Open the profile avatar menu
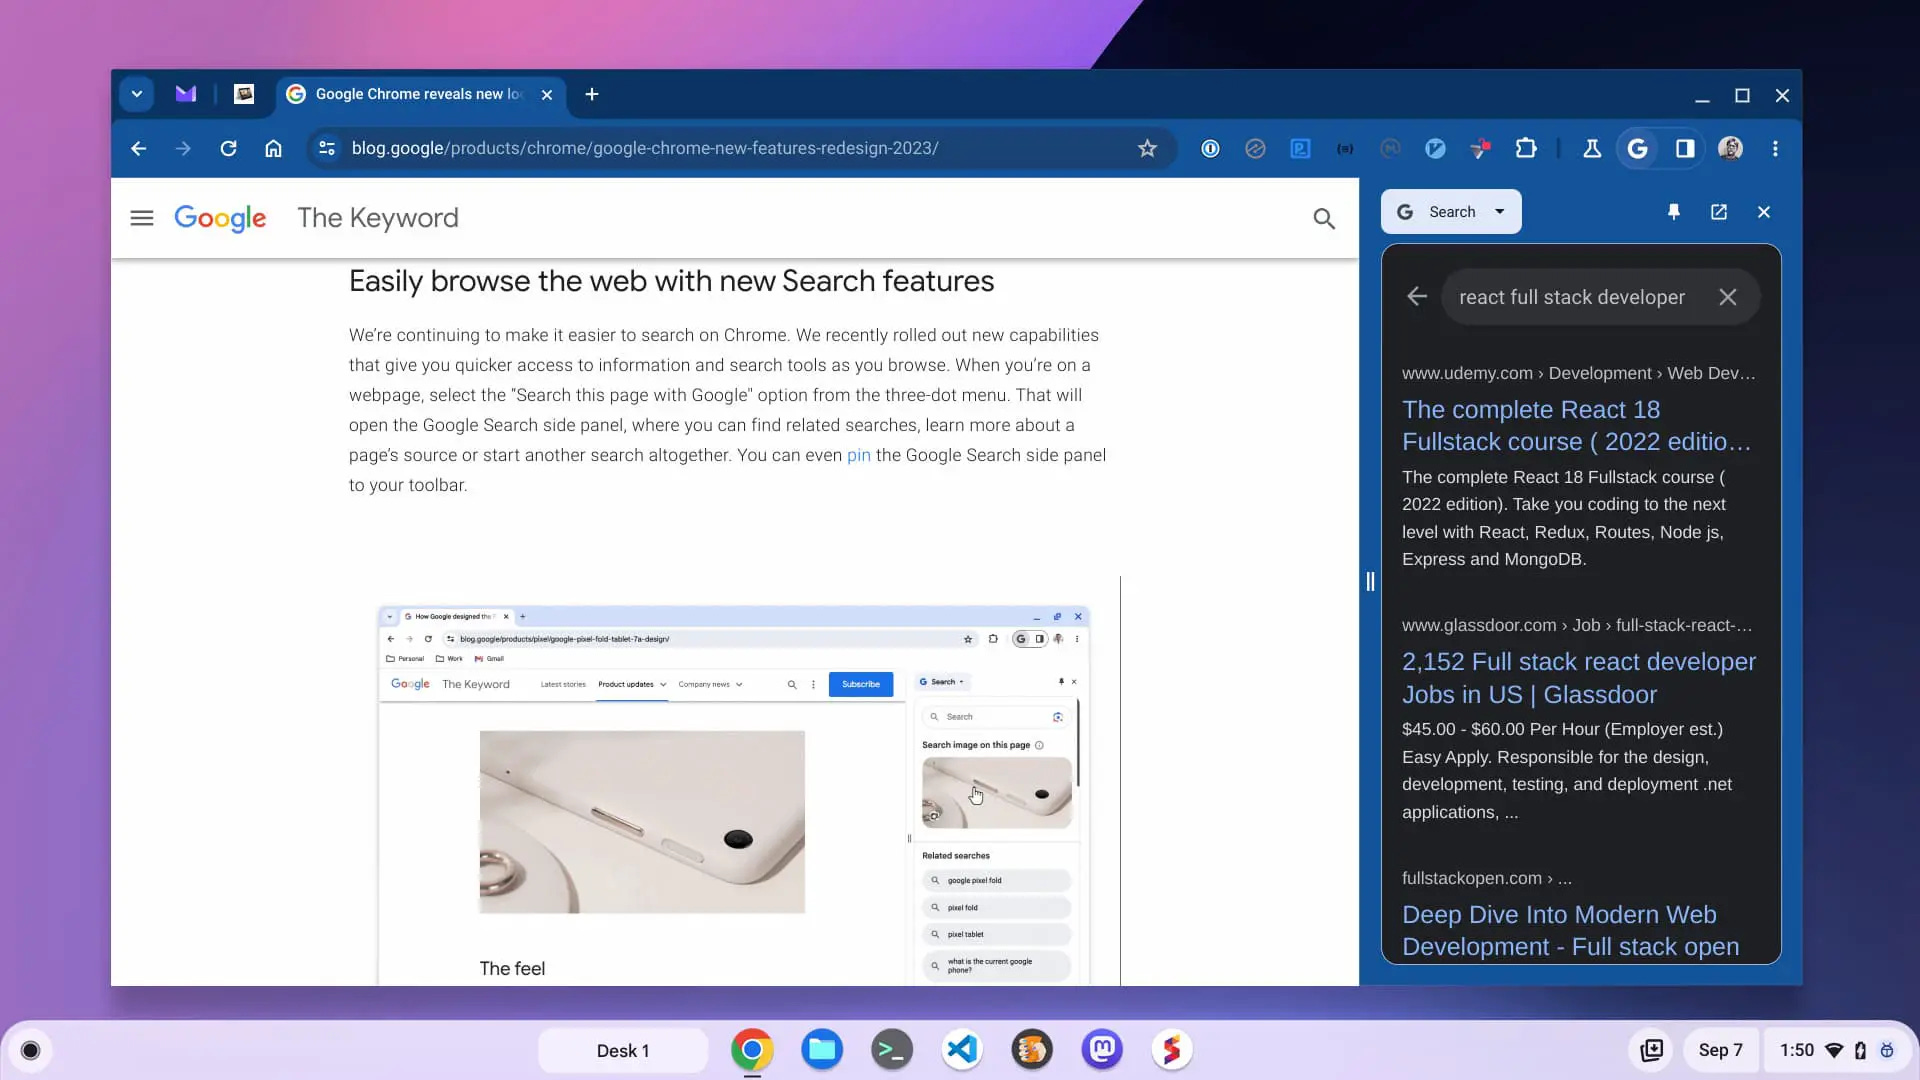1920x1080 pixels. [x=1730, y=149]
